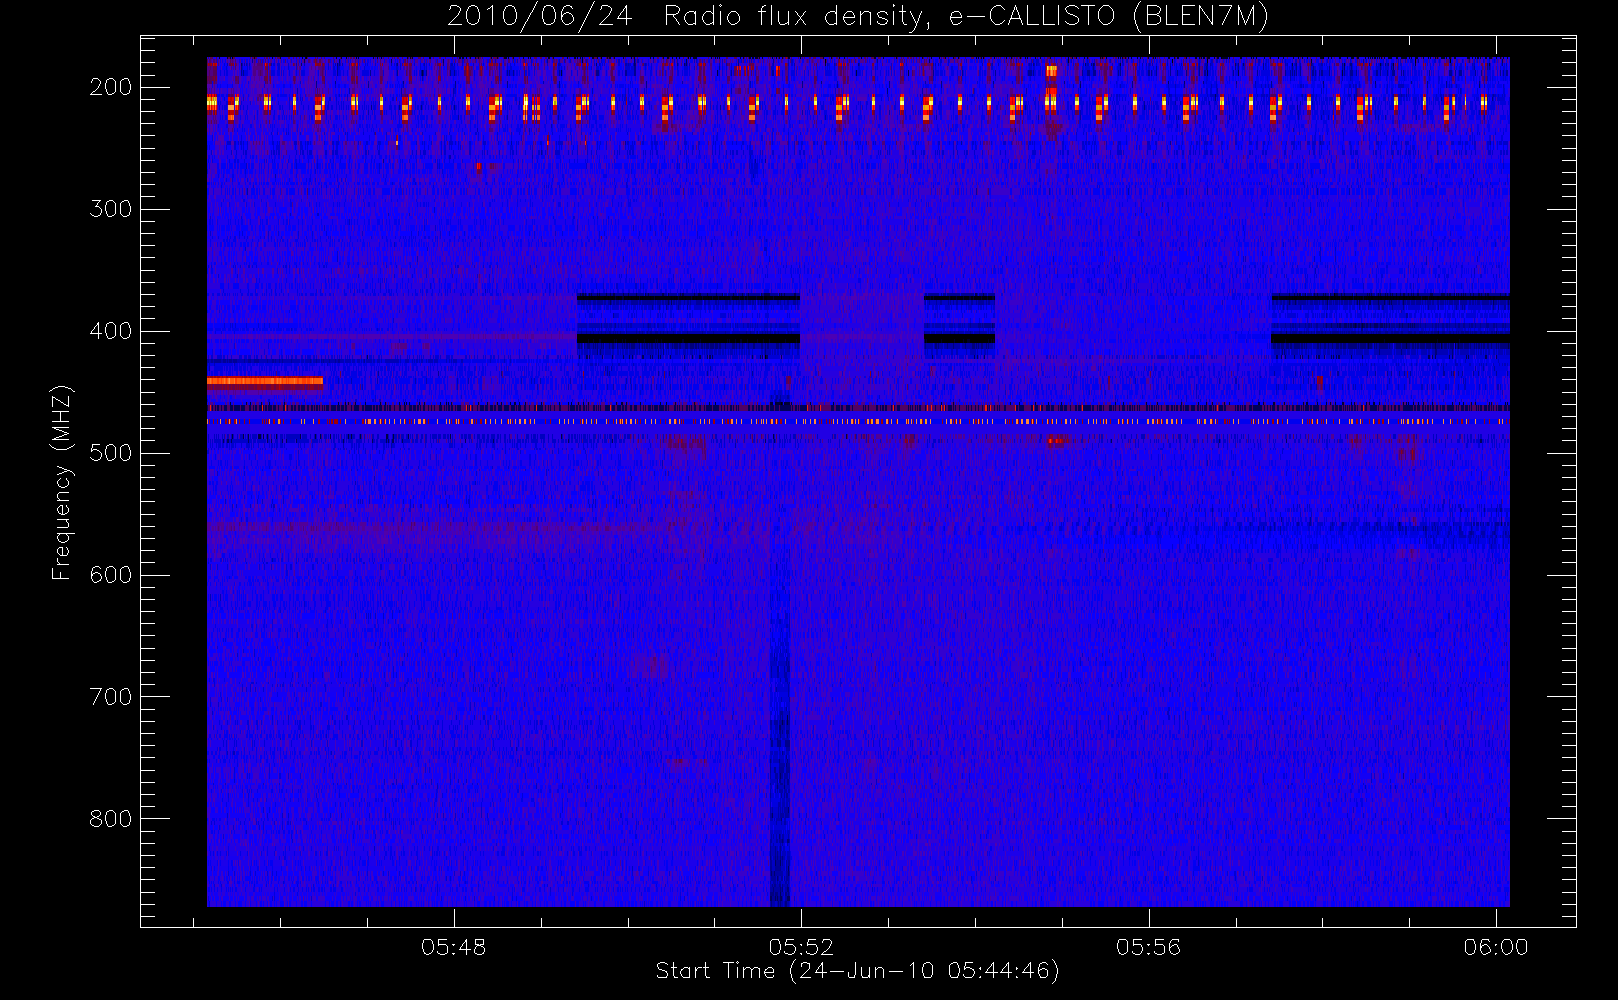Click the 05:56 time tick label
Viewport: 1618px width, 1000px height.
(1148, 947)
